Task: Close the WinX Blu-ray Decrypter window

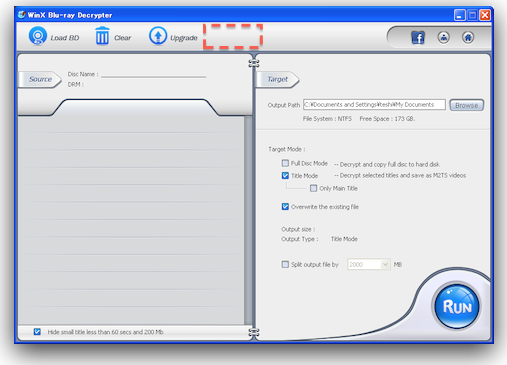Action: (x=485, y=15)
